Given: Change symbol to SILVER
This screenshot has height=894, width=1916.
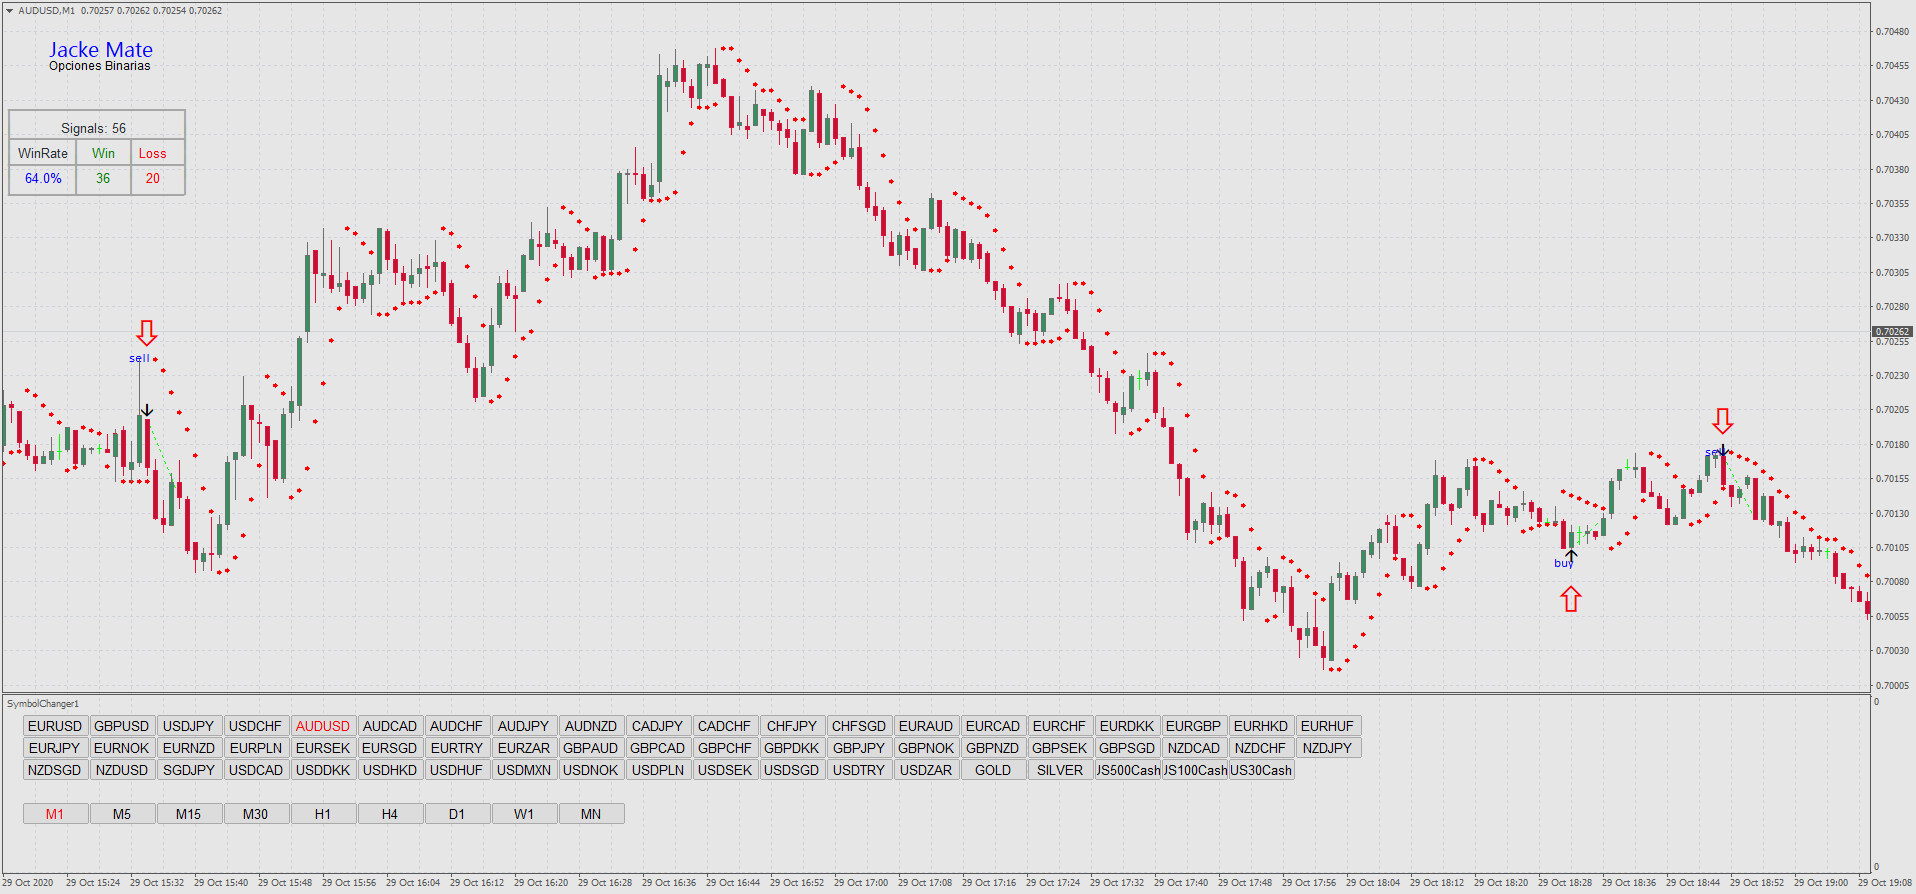Looking at the screenshot, I should point(1060,770).
